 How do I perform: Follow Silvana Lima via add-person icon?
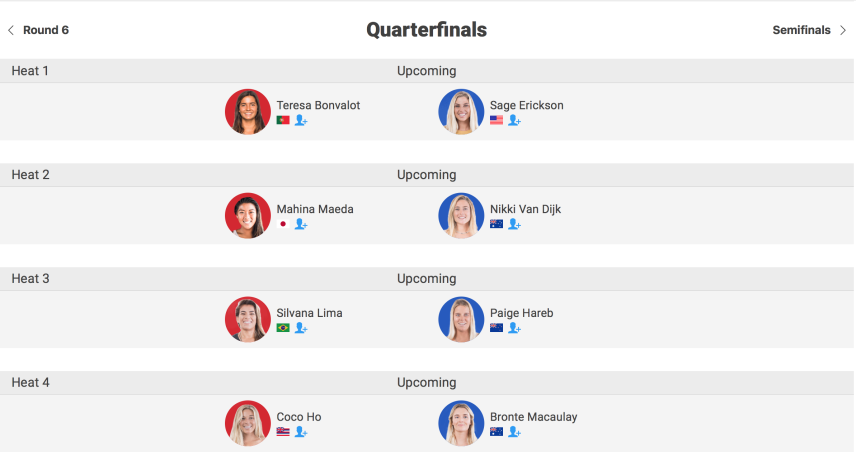coord(301,328)
